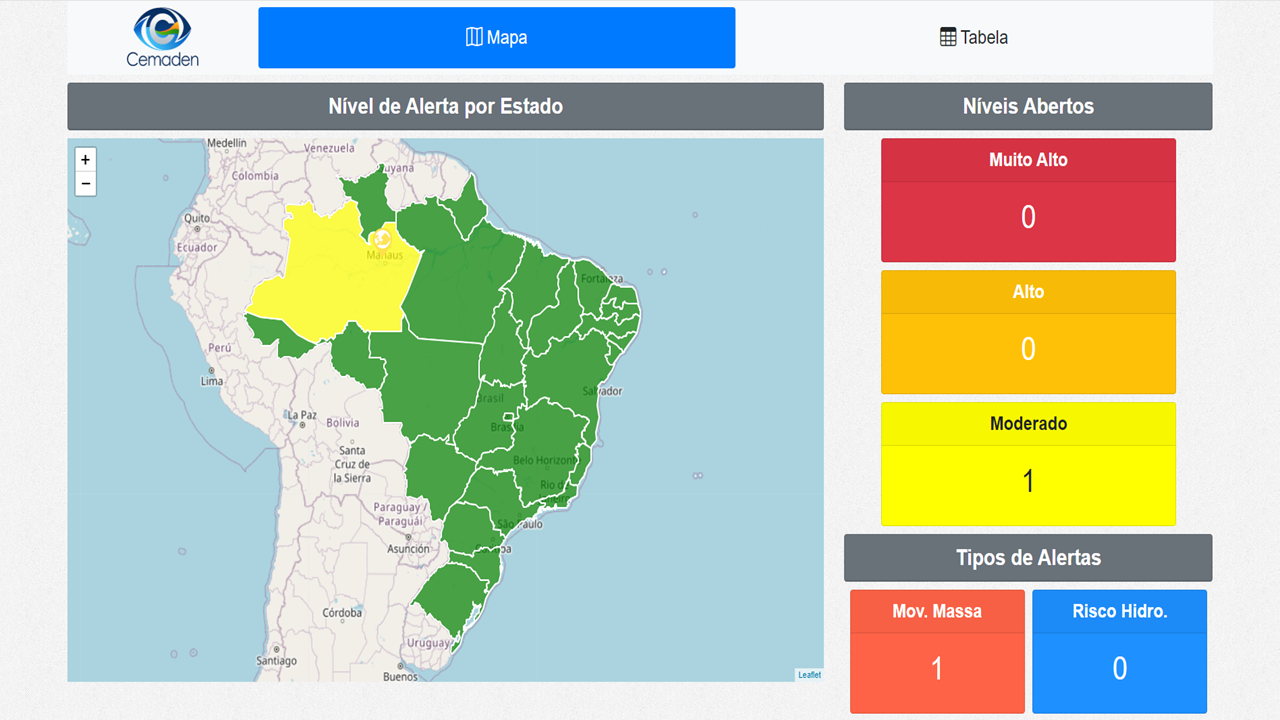The height and width of the screenshot is (720, 1280).
Task: Click the yellow Amazonas state on map
Action: 320,280
